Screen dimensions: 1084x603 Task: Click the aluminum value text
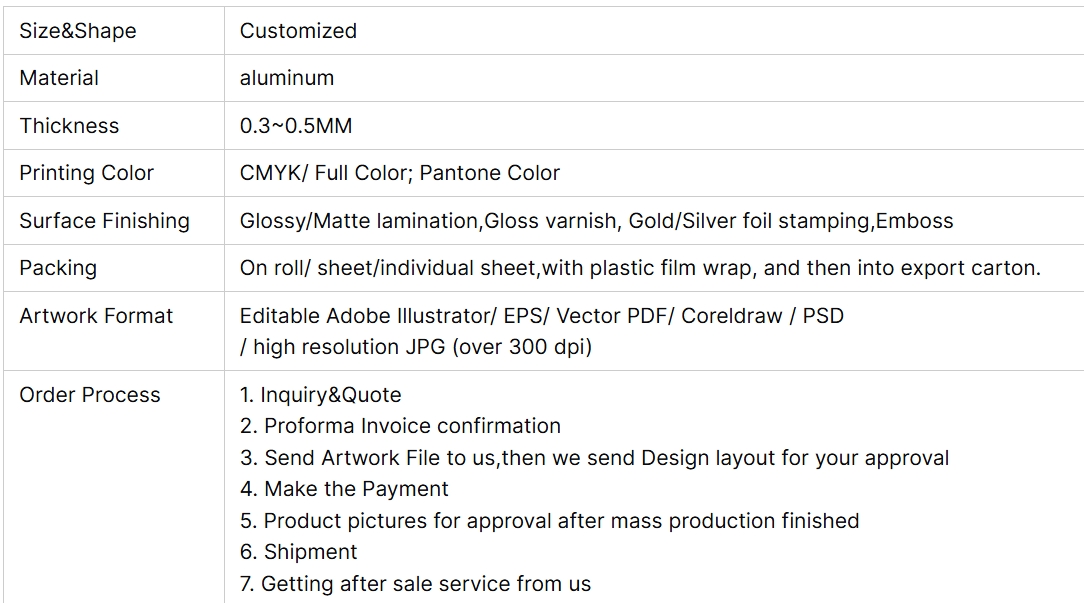[x=287, y=78]
